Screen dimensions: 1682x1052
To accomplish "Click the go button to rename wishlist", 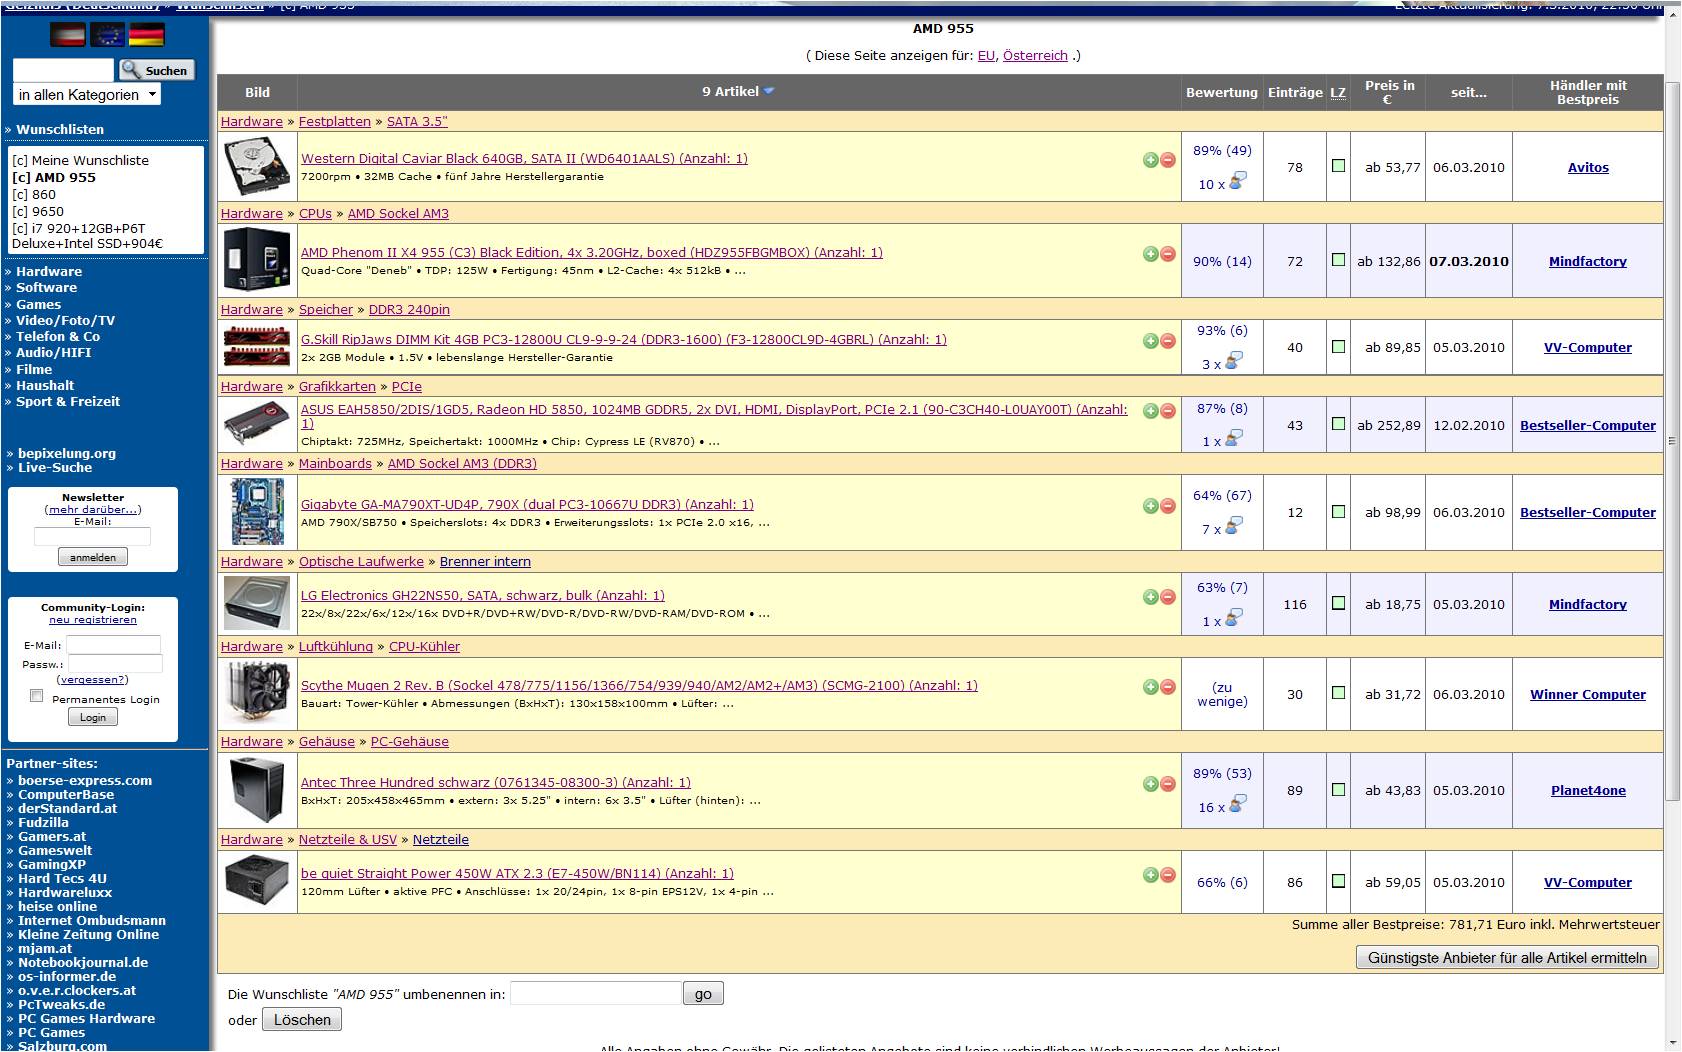I will (703, 993).
